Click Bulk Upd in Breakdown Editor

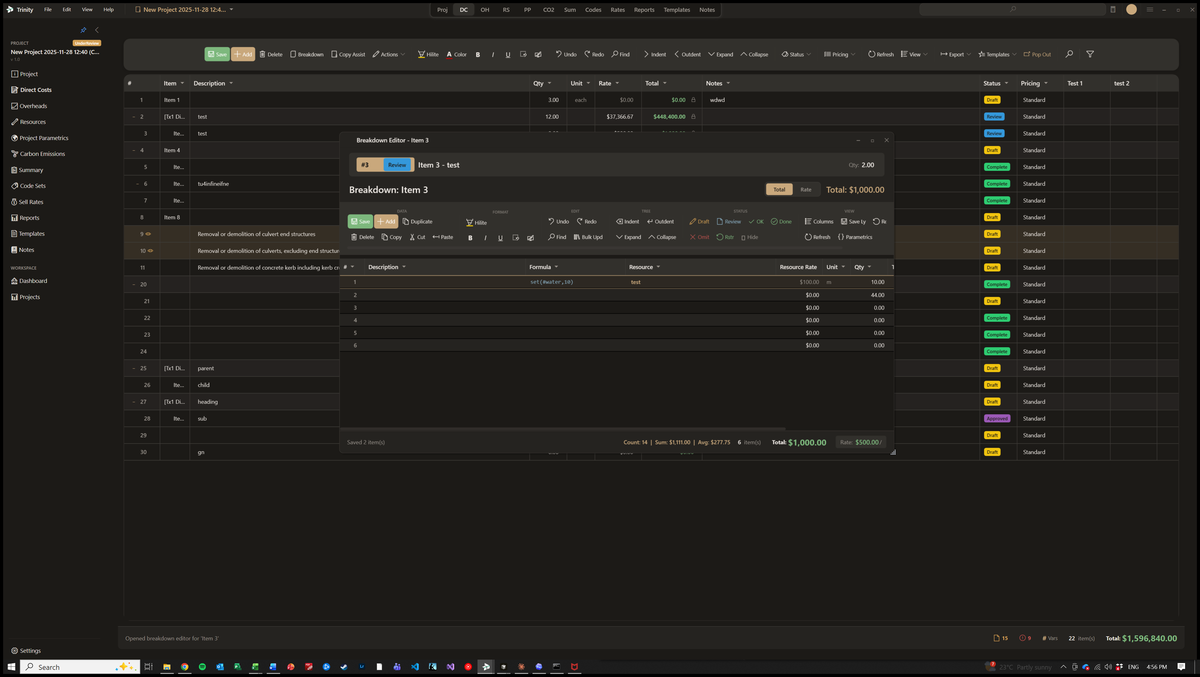pyautogui.click(x=588, y=237)
